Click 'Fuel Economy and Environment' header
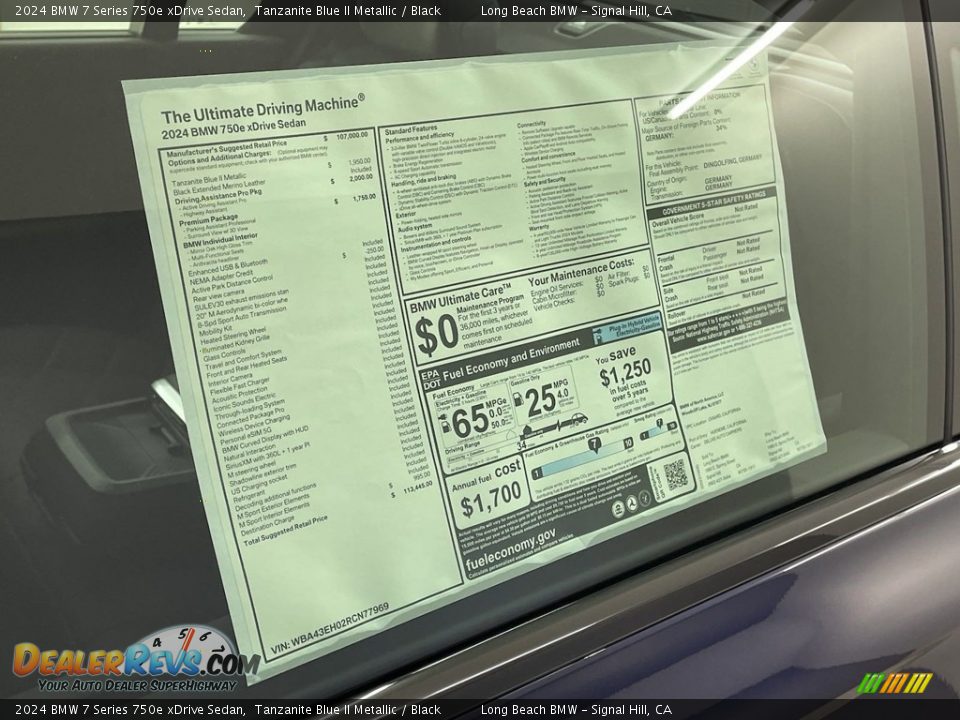The width and height of the screenshot is (960, 720). pyautogui.click(x=511, y=359)
